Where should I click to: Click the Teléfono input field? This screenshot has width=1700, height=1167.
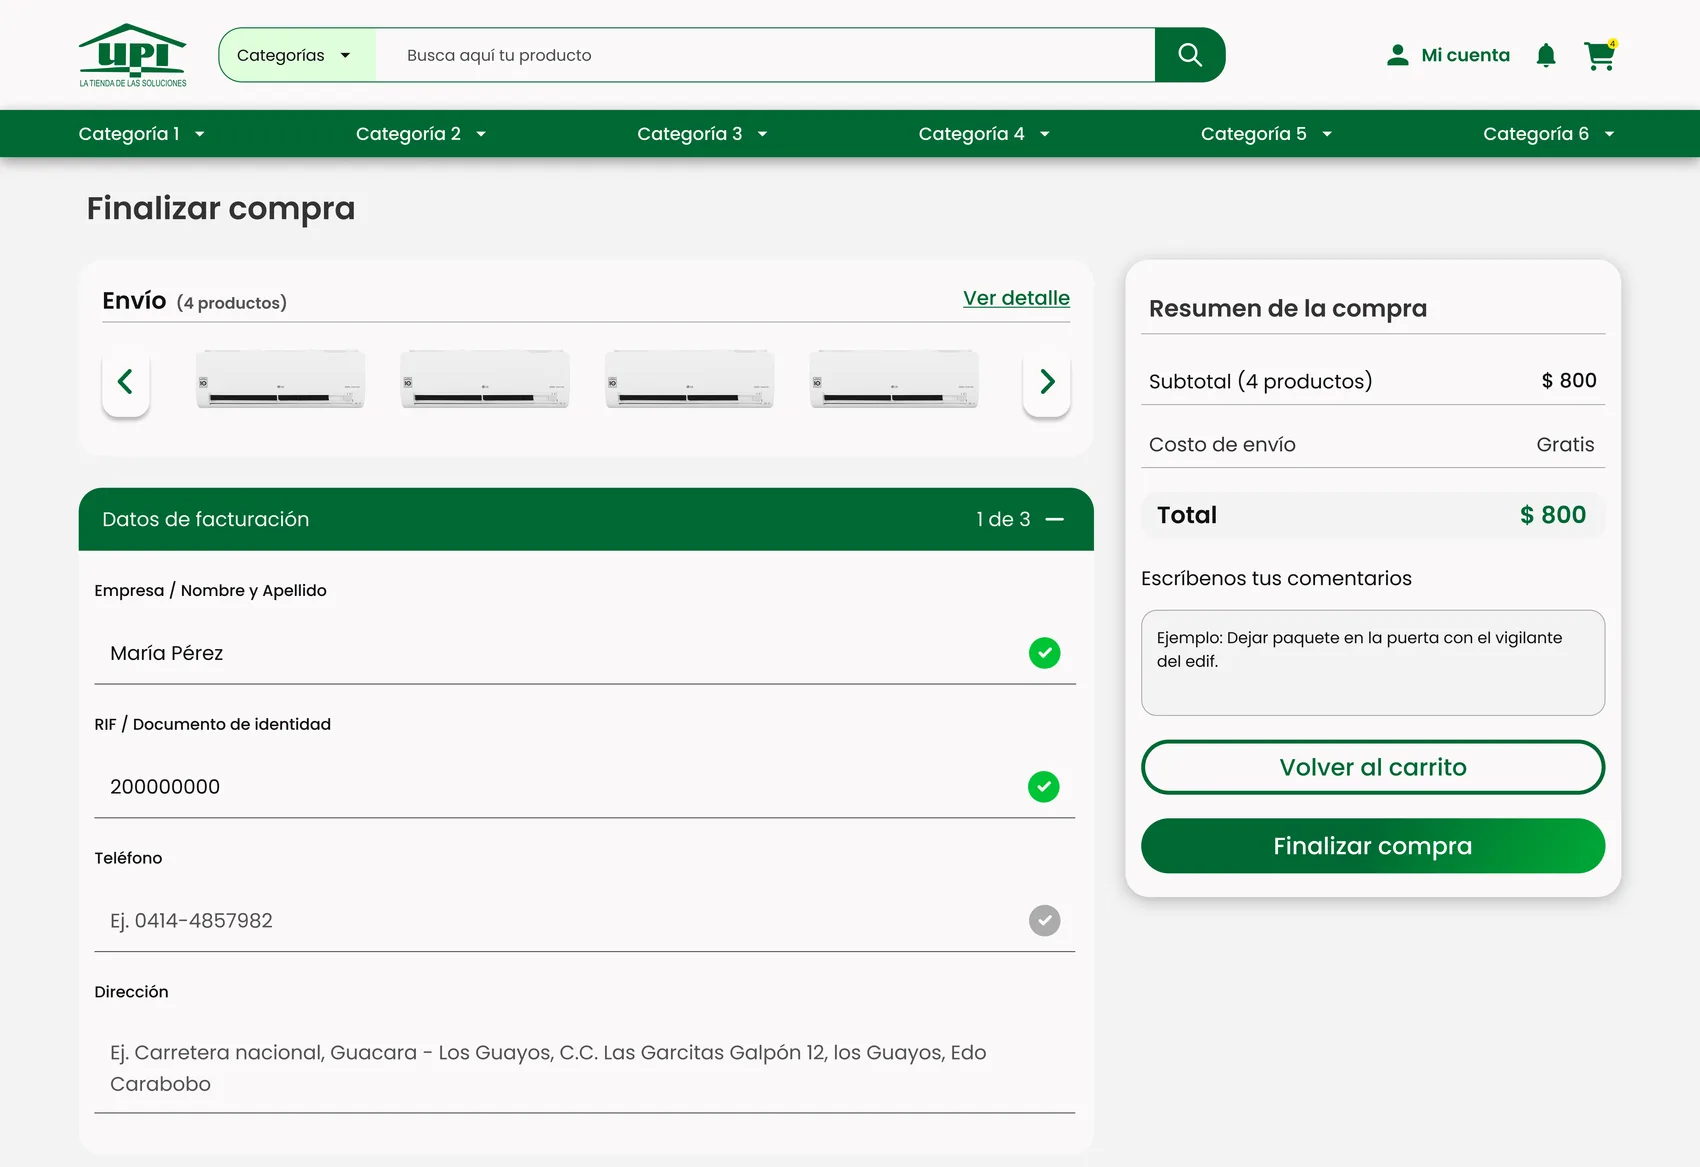pos(585,921)
